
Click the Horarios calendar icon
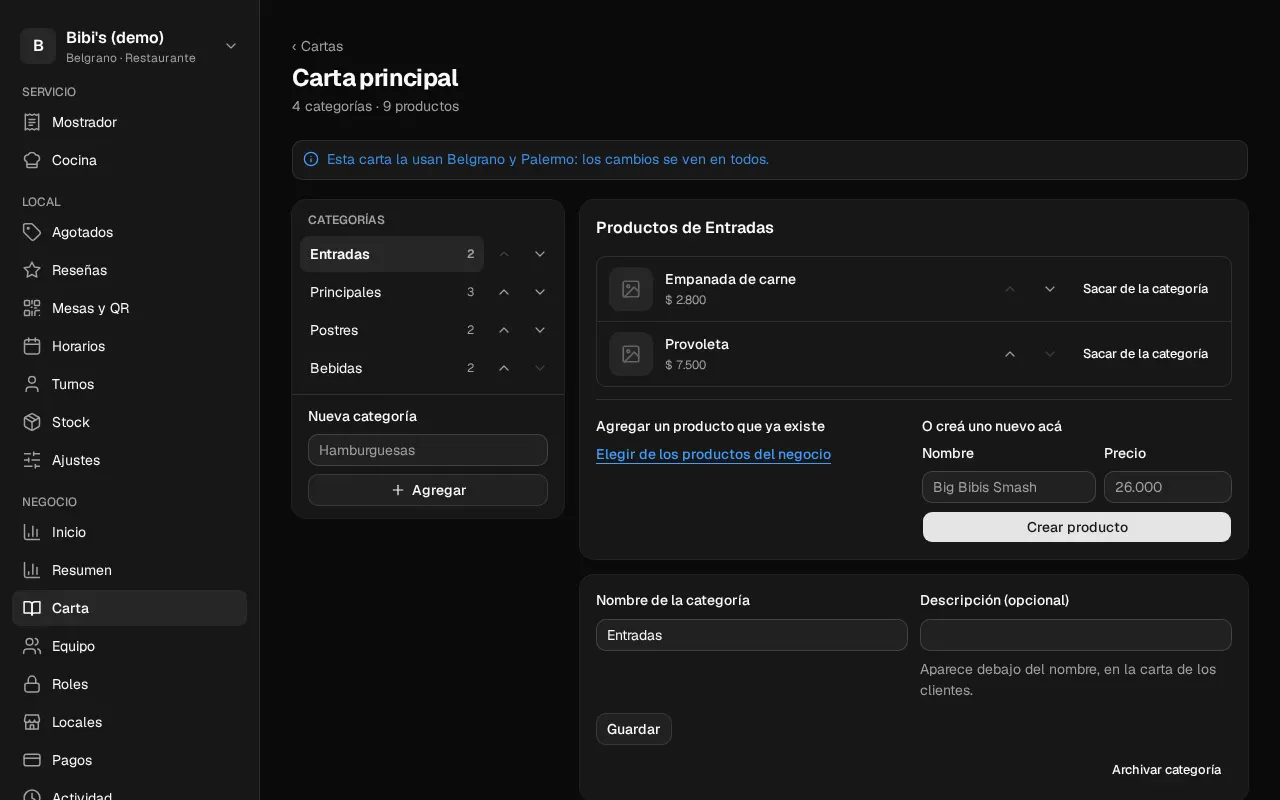(x=32, y=346)
